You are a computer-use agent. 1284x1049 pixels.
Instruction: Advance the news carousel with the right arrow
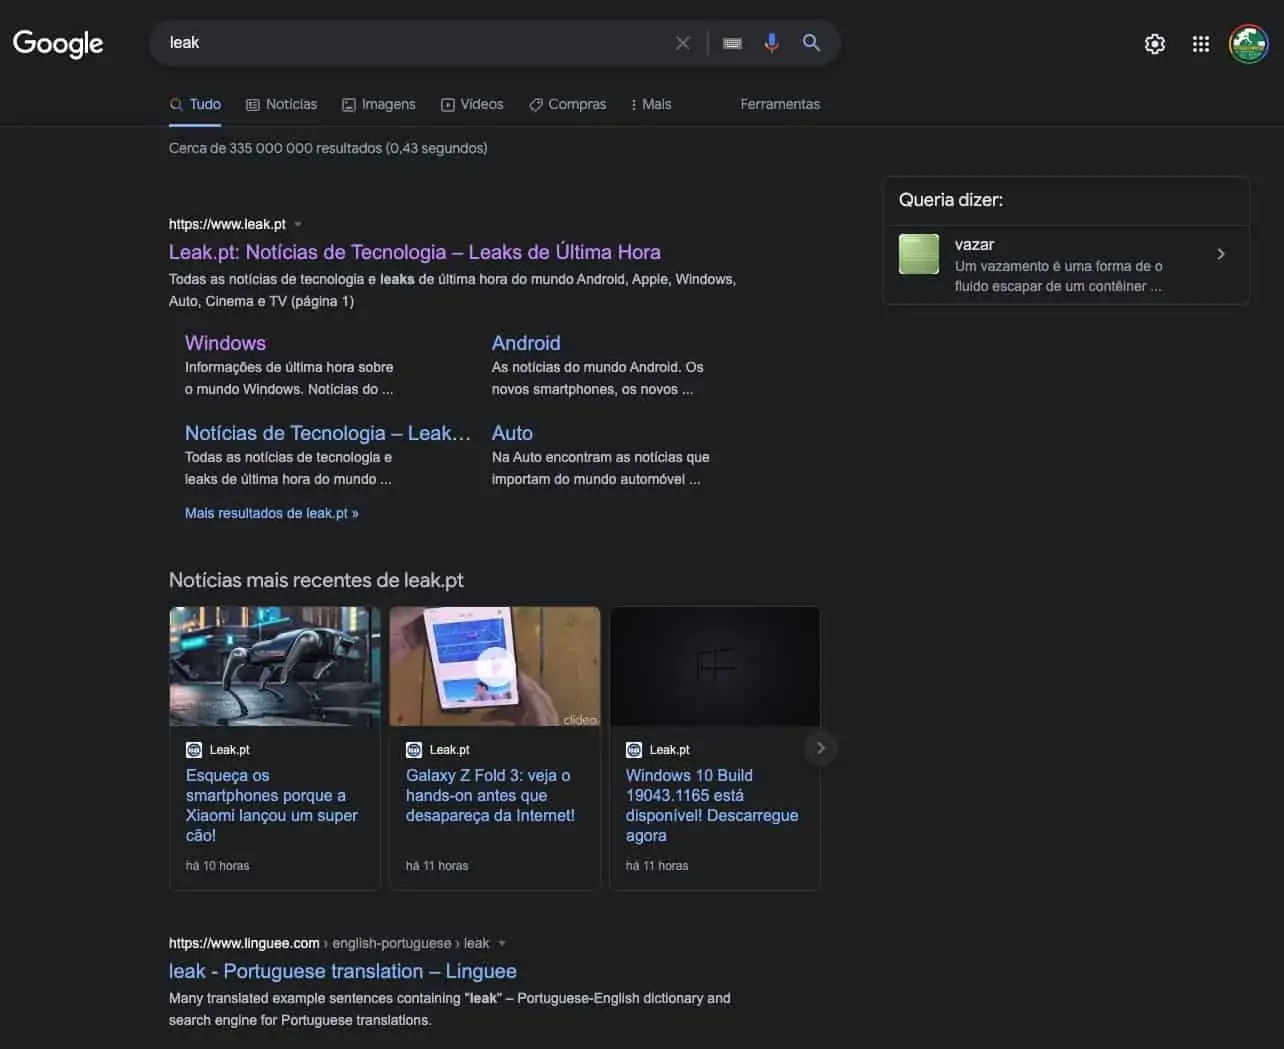820,747
